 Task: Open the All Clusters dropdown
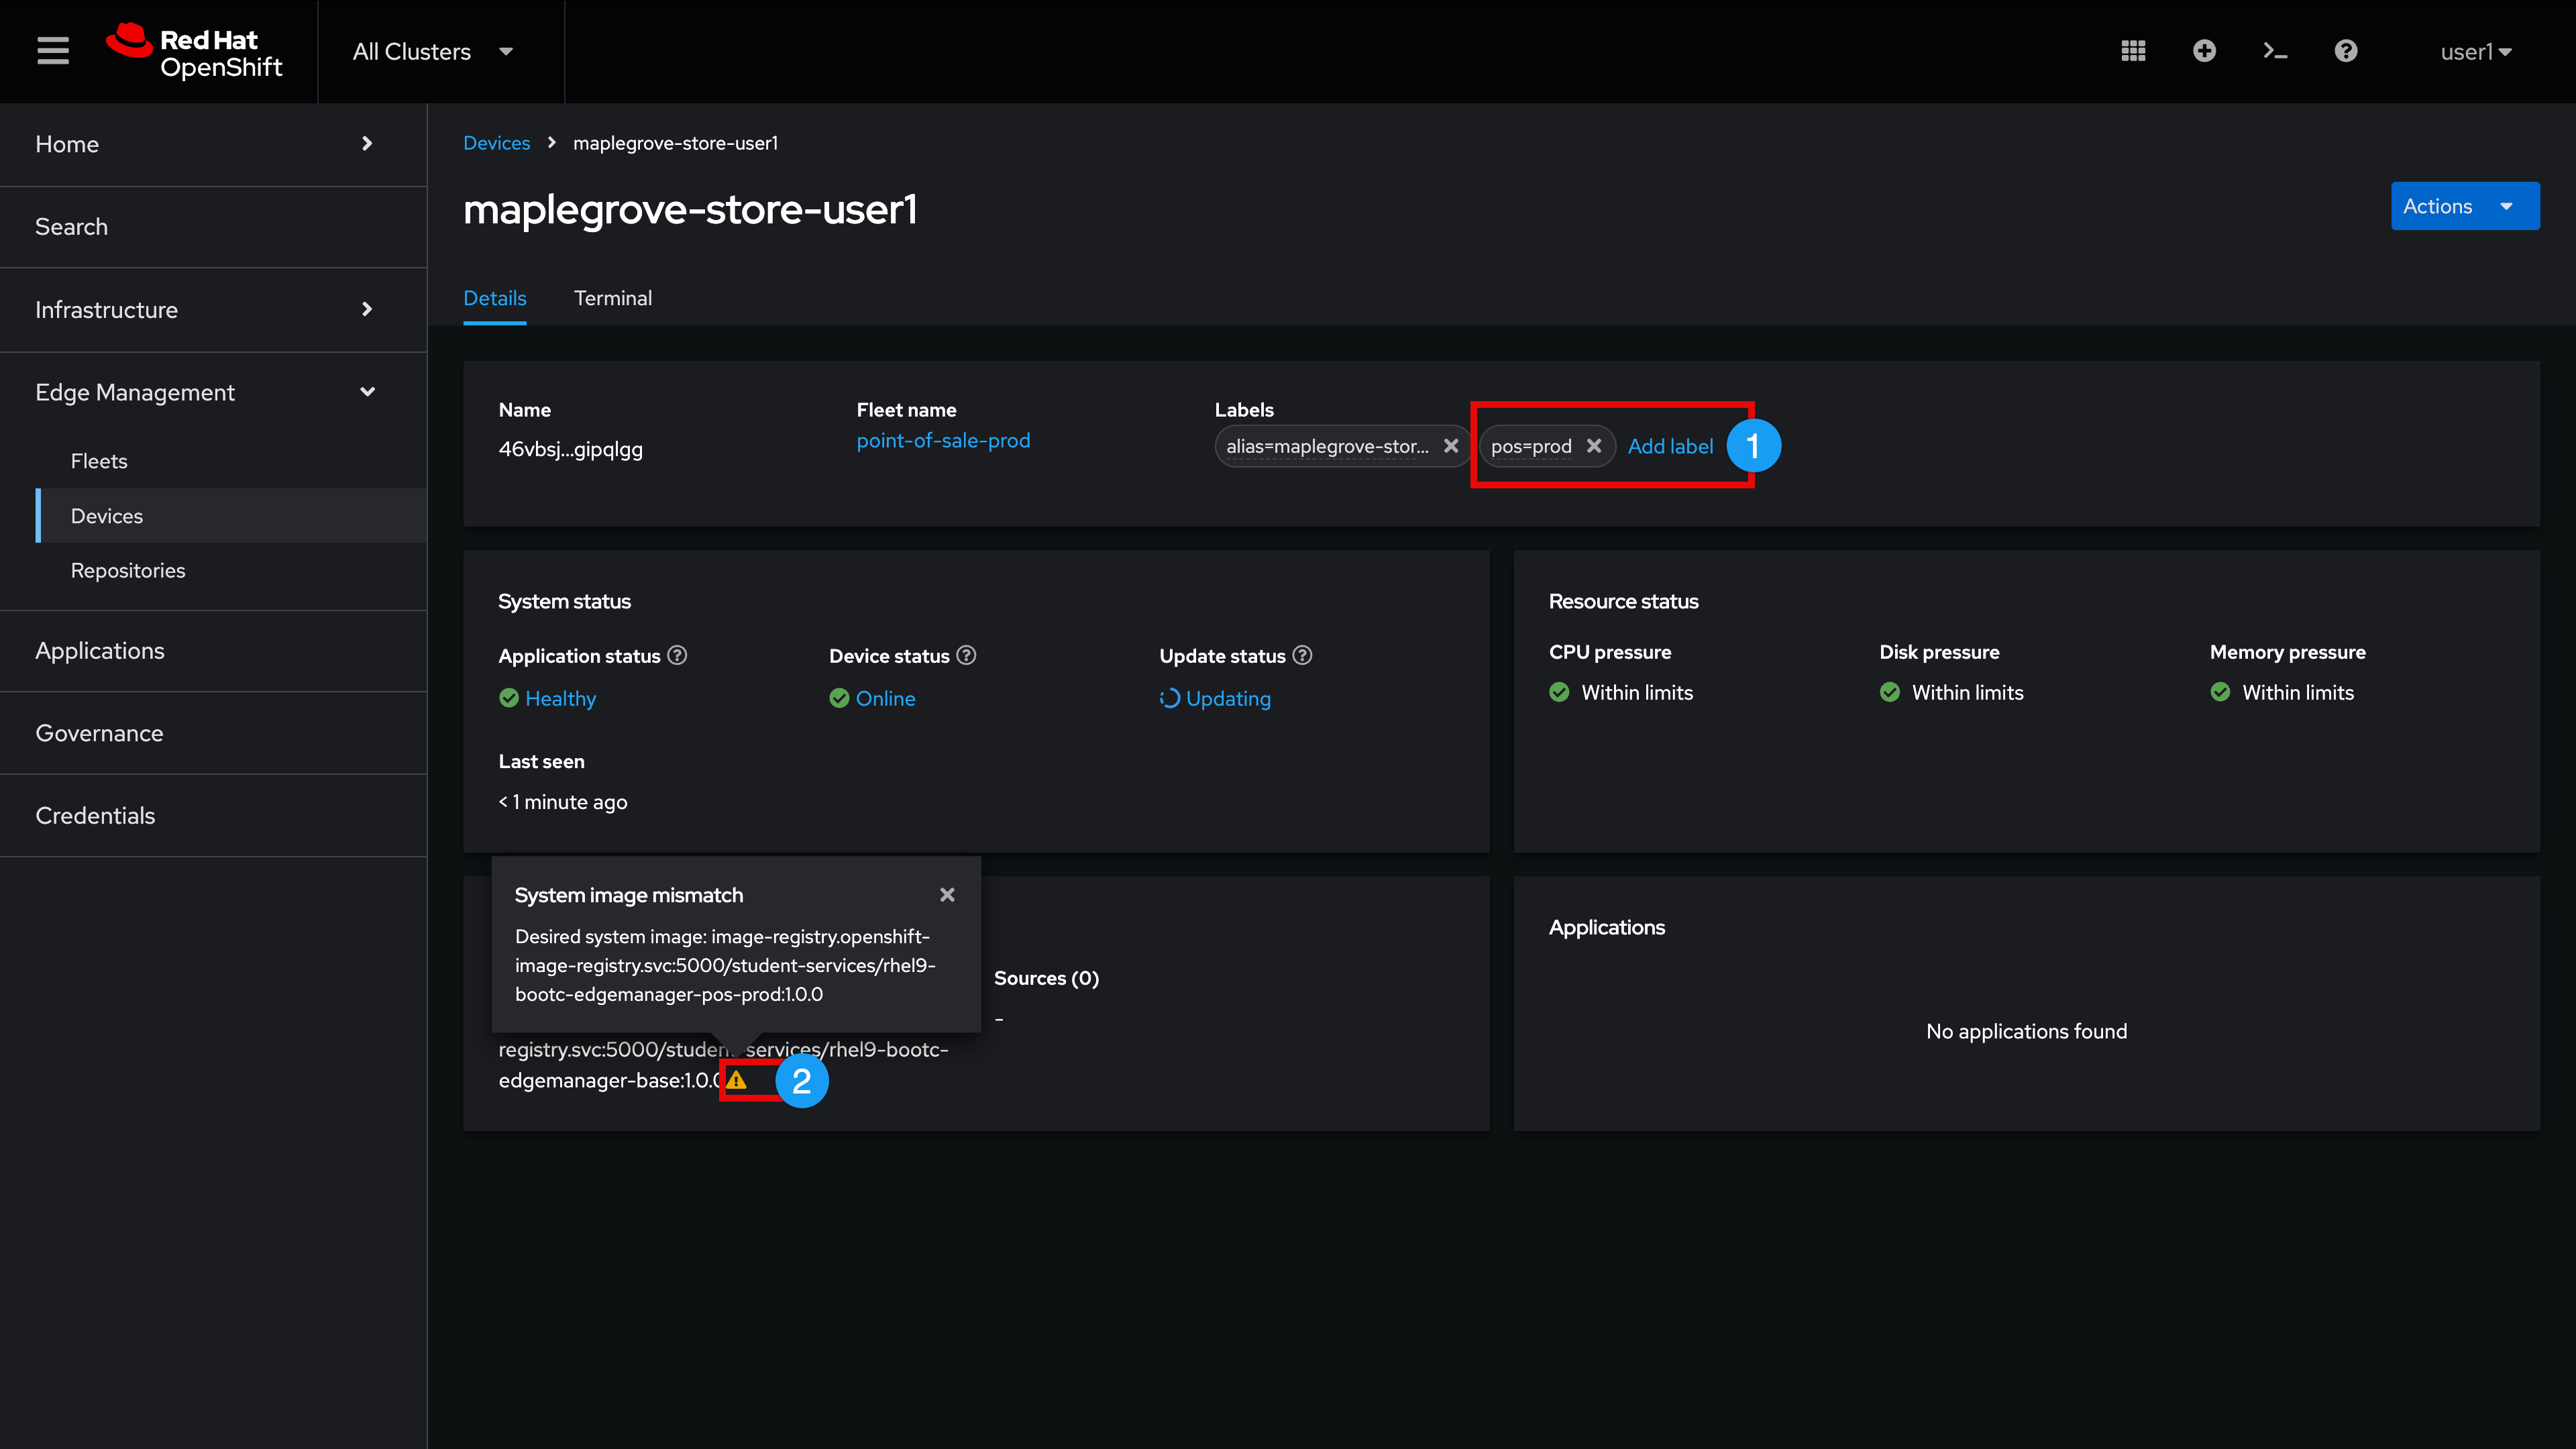click(433, 52)
